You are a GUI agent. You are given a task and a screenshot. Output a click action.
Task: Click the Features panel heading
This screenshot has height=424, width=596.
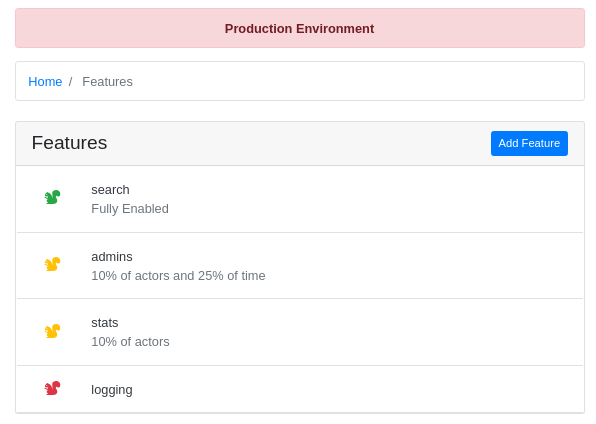point(70,143)
